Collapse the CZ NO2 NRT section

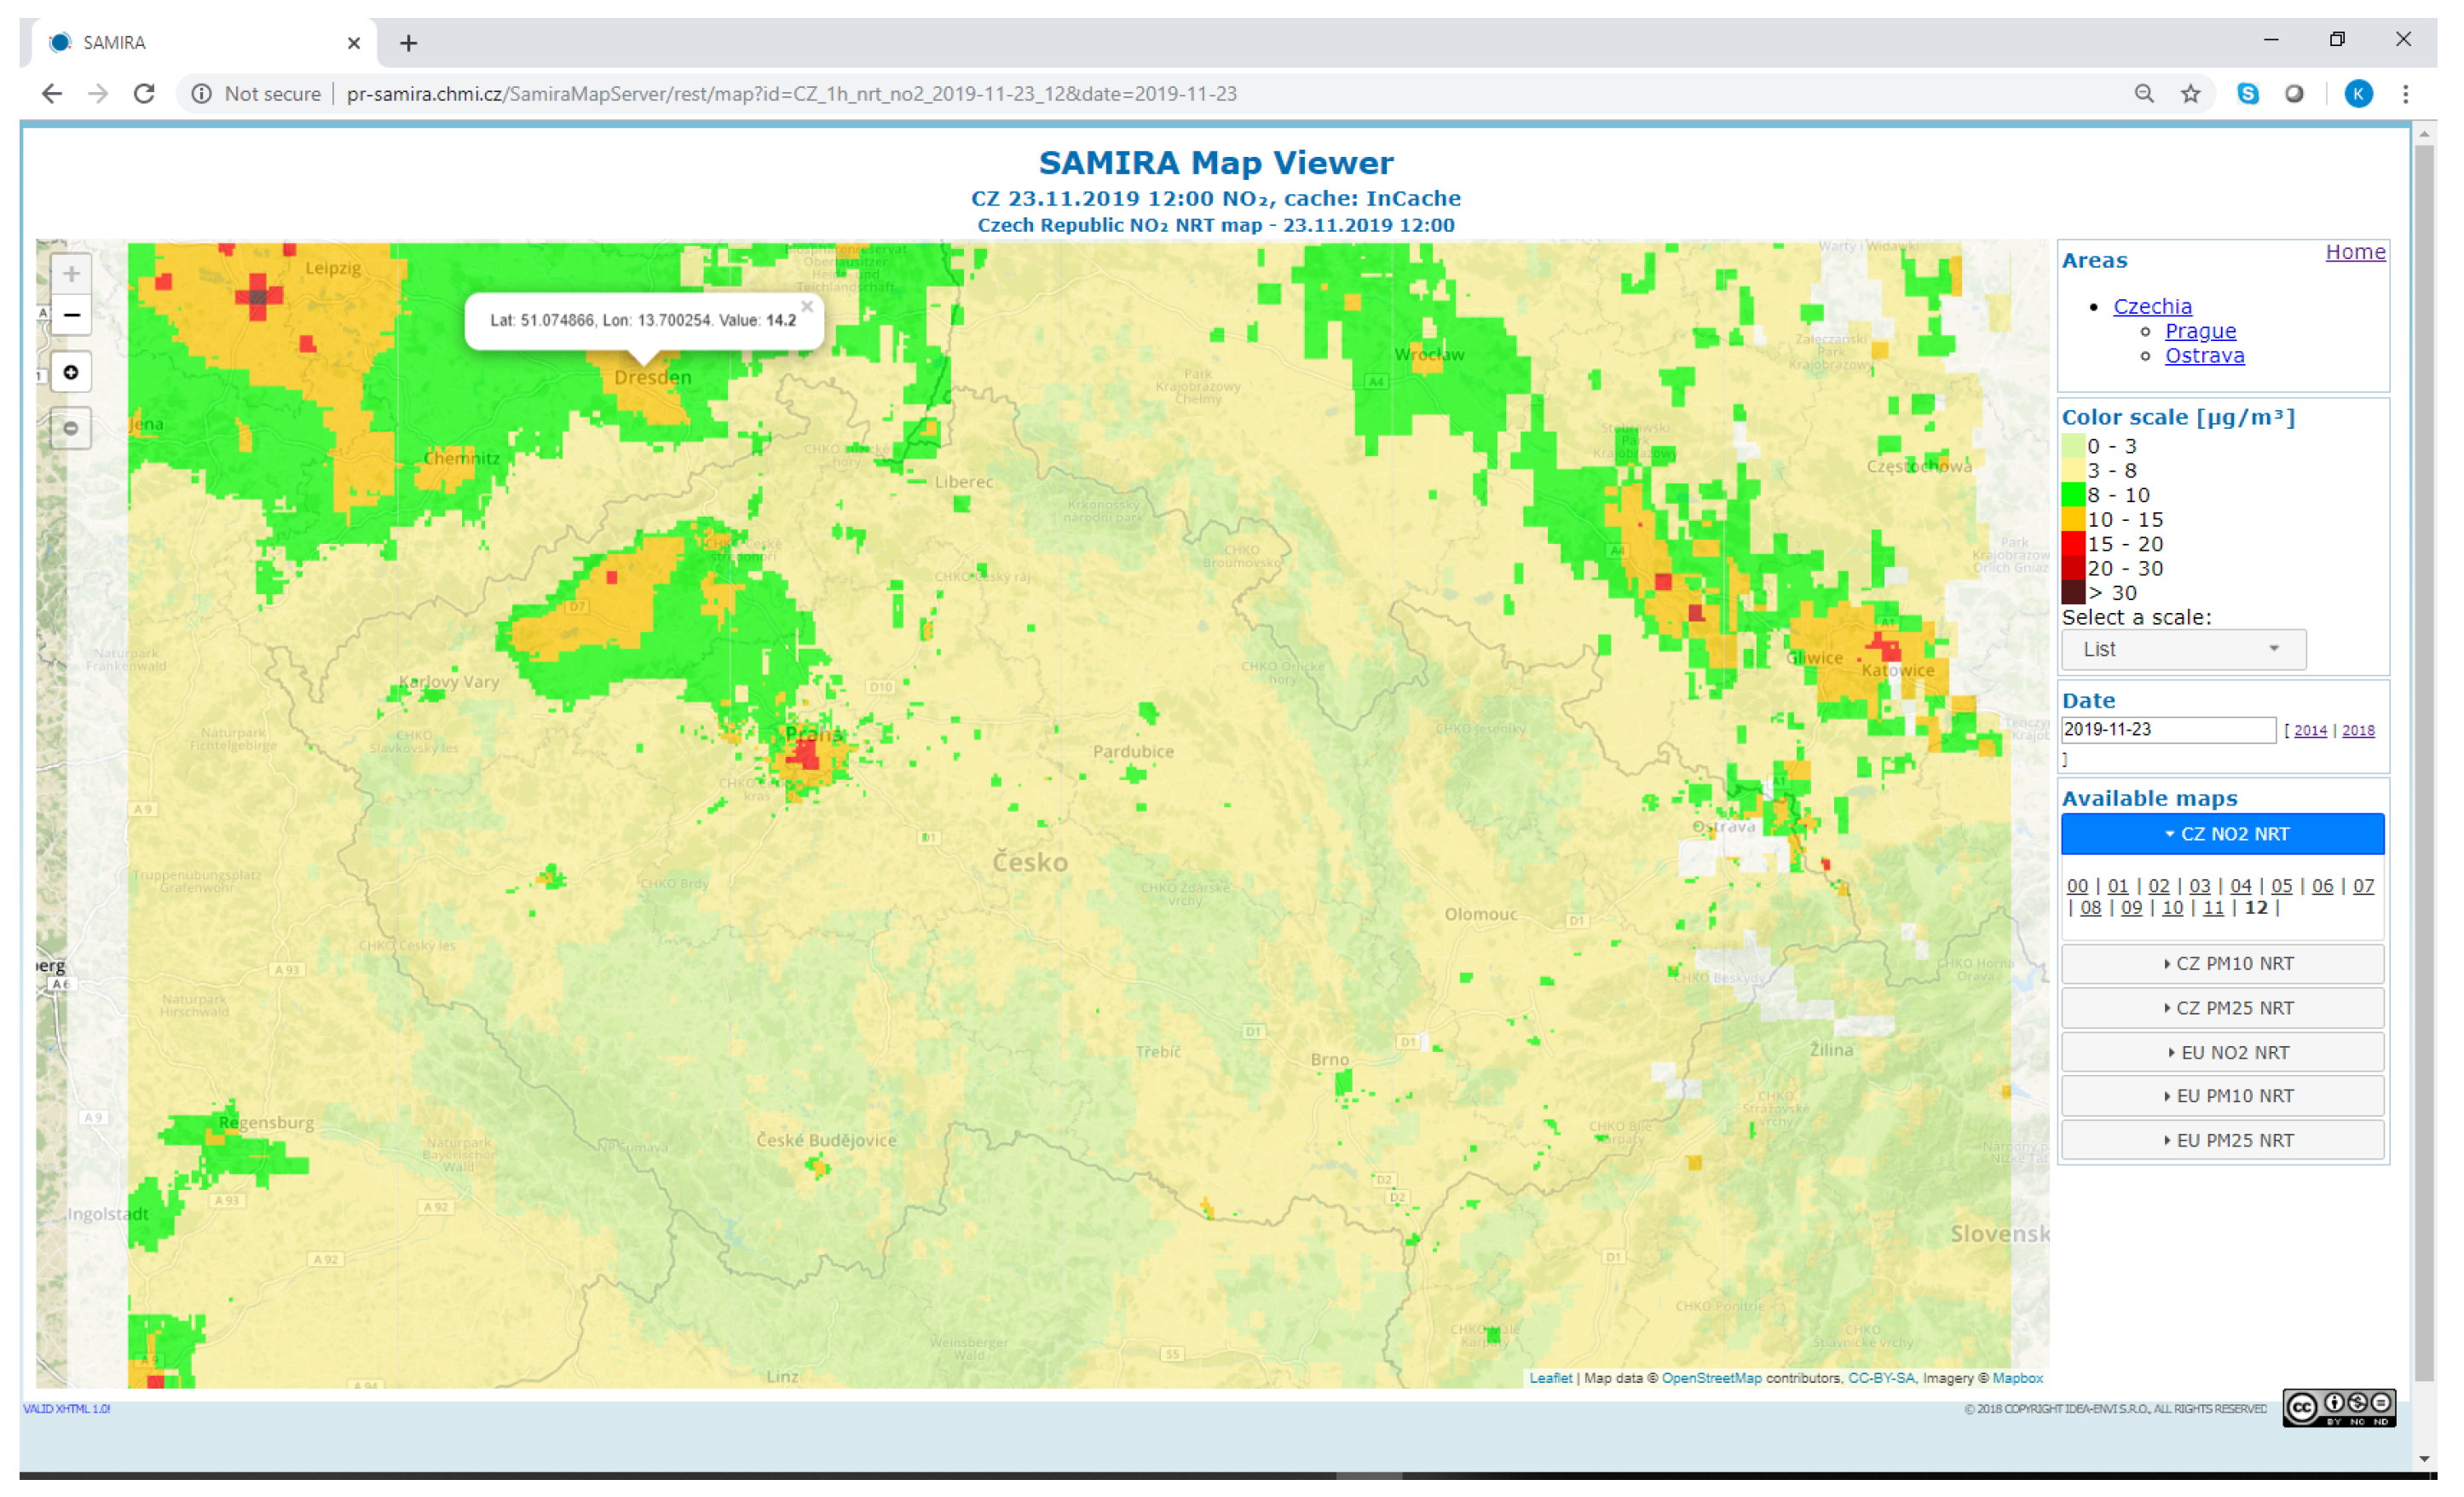pos(2223,834)
